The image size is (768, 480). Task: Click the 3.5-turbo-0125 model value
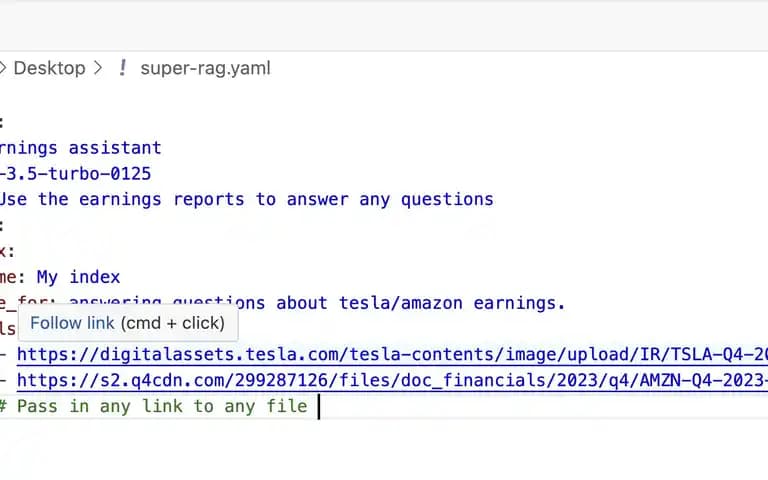pyautogui.click(x=76, y=173)
